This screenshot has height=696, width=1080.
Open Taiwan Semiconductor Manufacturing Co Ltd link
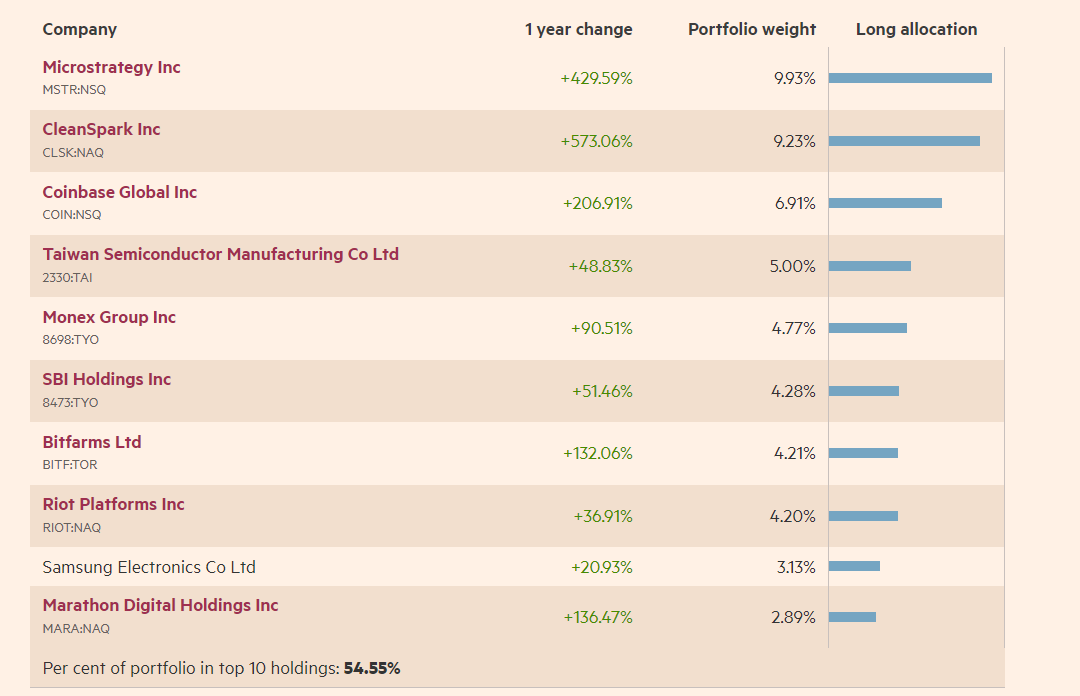tap(220, 255)
